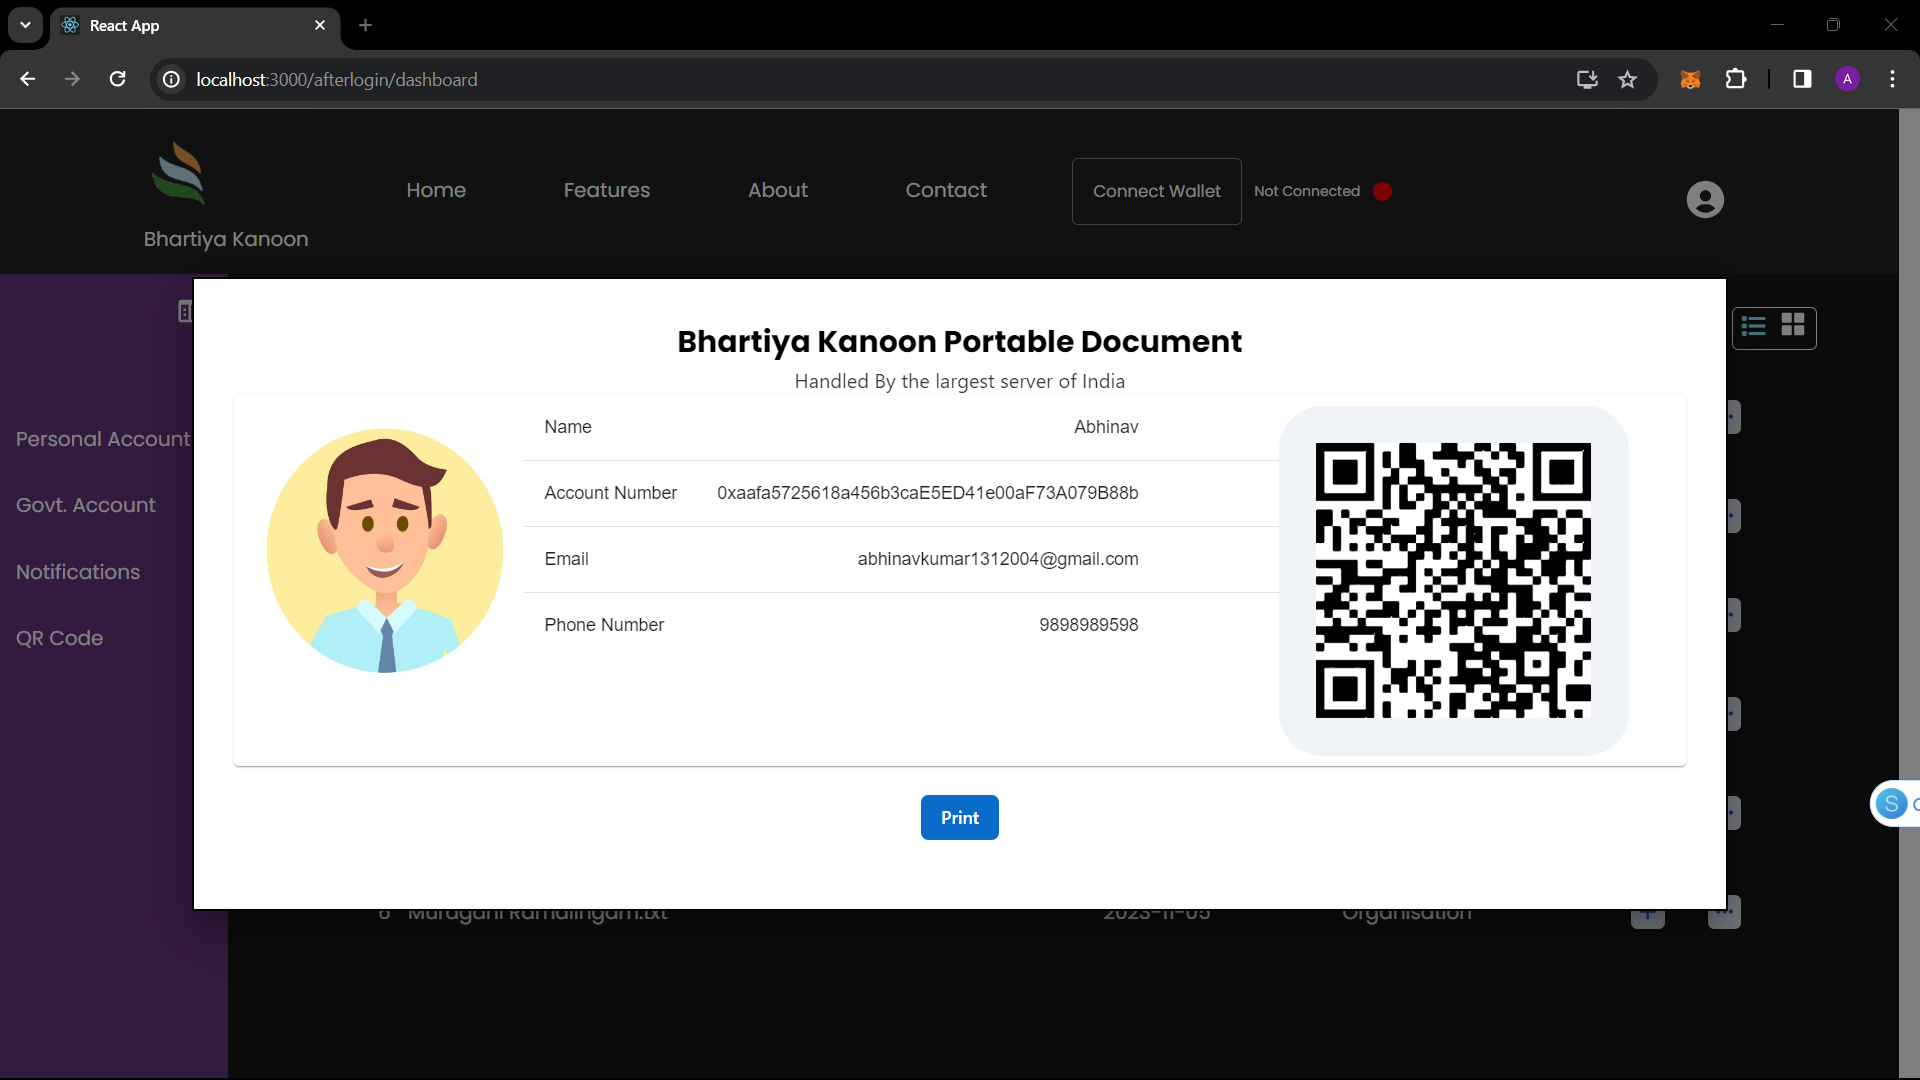Click the Not Connected status dot

coord(1383,191)
